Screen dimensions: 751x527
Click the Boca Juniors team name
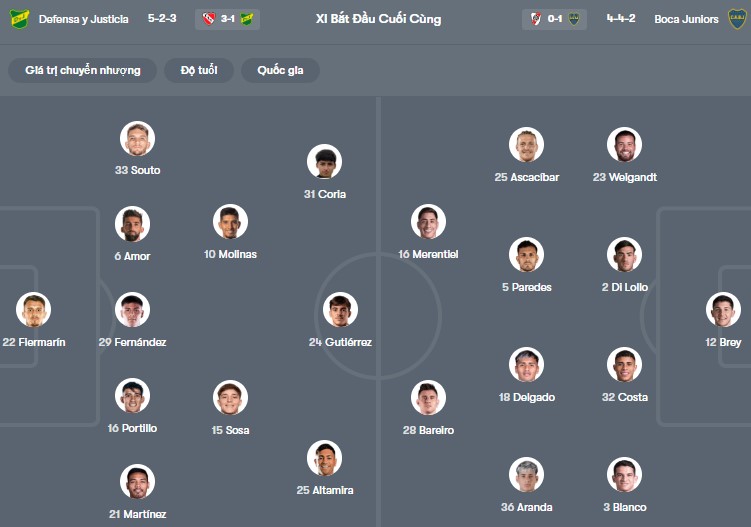(x=686, y=19)
